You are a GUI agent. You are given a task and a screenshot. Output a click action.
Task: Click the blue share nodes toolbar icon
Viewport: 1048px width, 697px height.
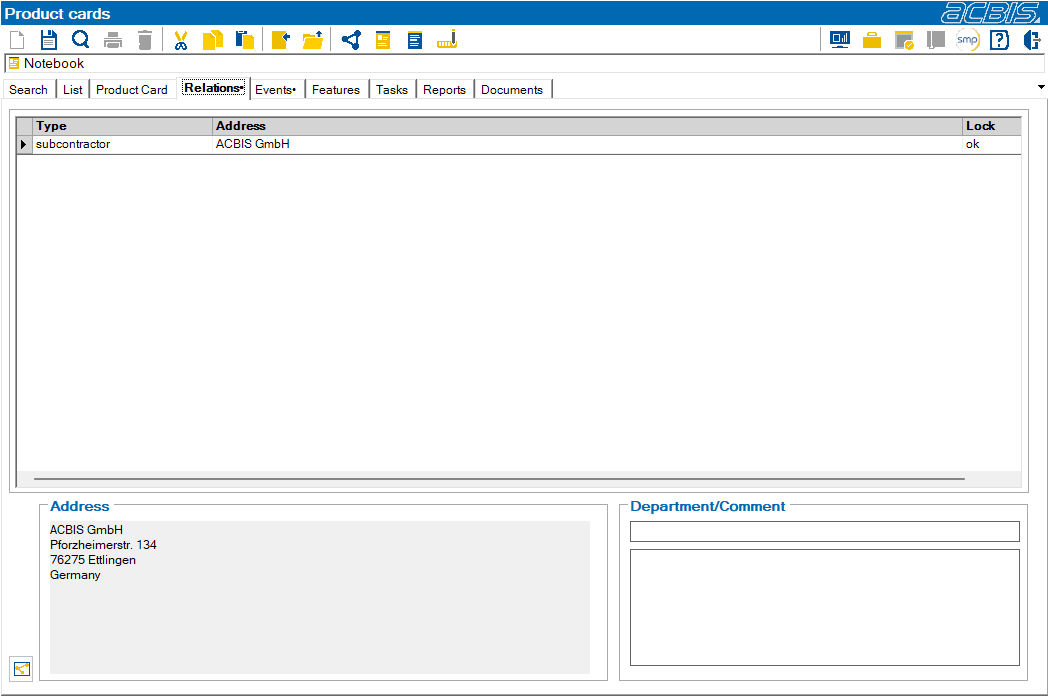pyautogui.click(x=352, y=40)
